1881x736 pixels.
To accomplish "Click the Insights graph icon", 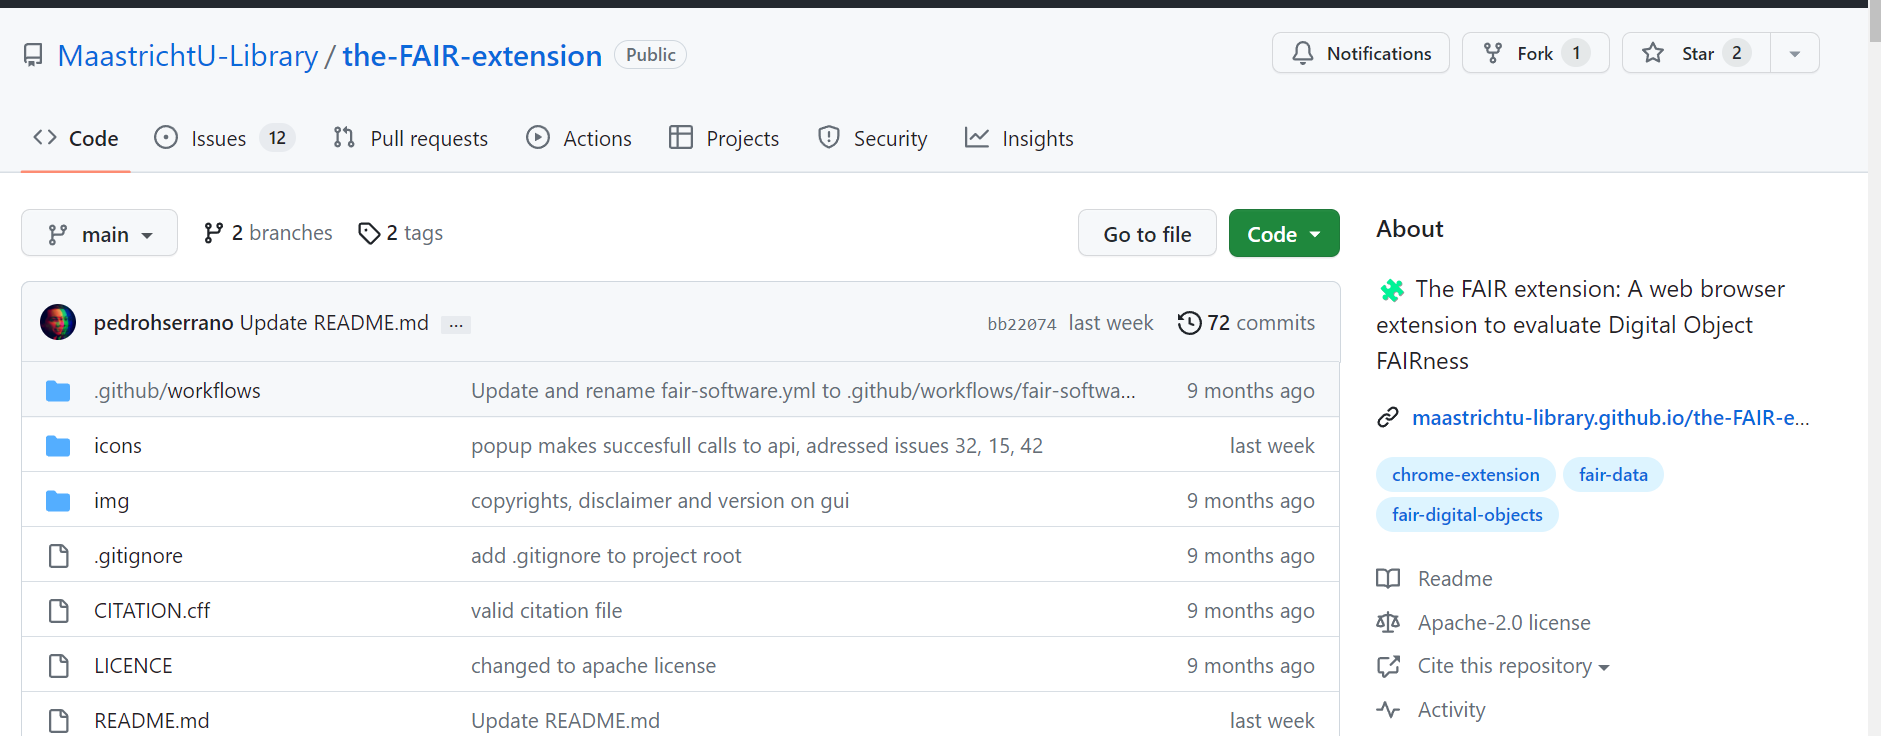I will point(977,138).
